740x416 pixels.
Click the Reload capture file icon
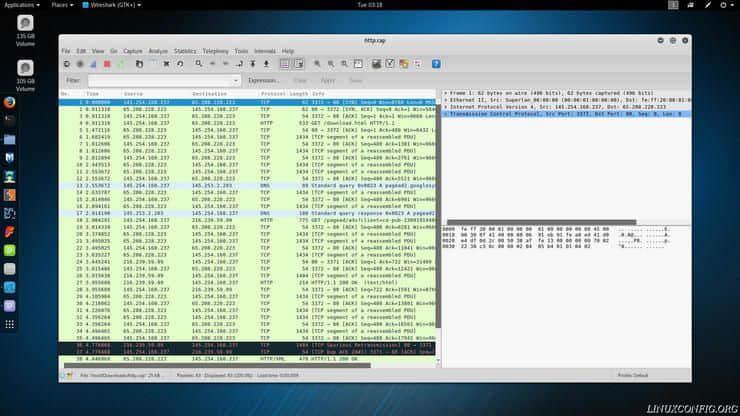[180, 64]
